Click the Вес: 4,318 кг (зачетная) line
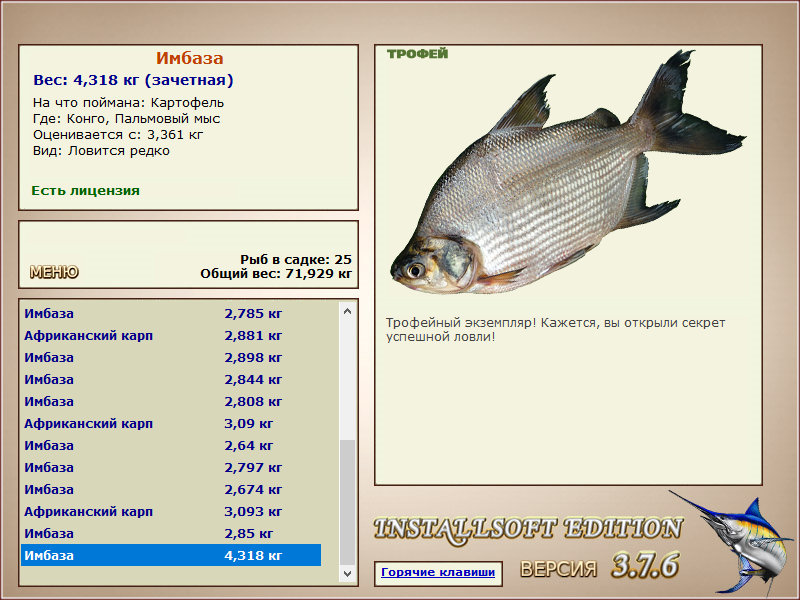The height and width of the screenshot is (600, 800). coord(133,80)
